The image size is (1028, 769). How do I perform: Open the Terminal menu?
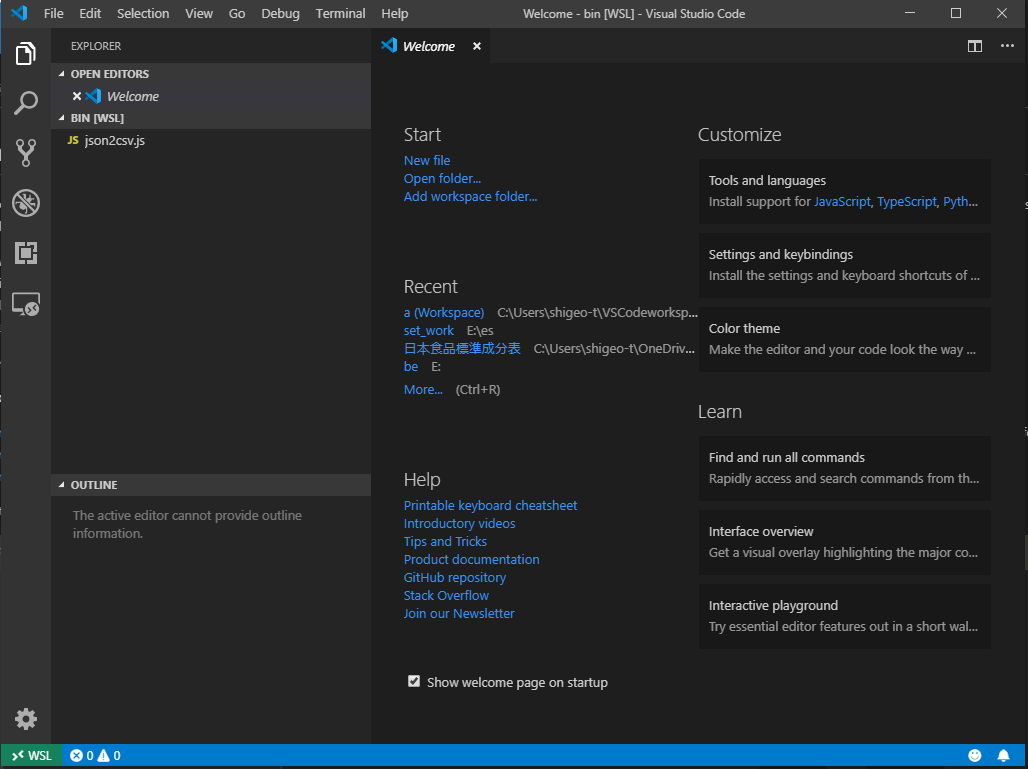pos(340,14)
